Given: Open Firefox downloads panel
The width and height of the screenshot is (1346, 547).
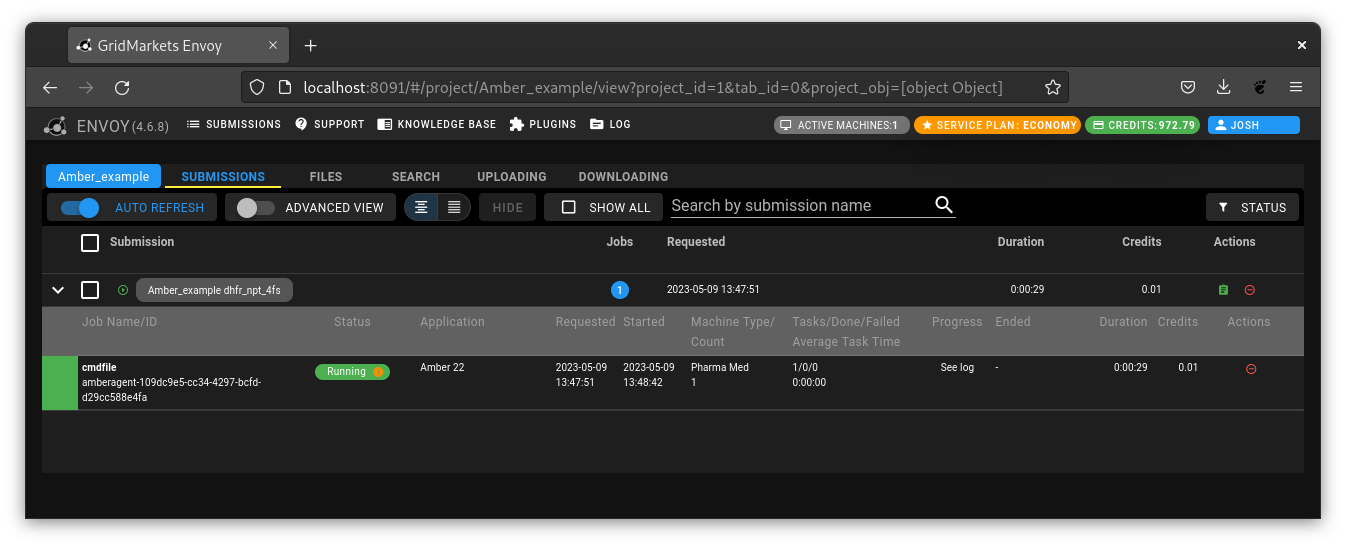Looking at the screenshot, I should [1223, 88].
